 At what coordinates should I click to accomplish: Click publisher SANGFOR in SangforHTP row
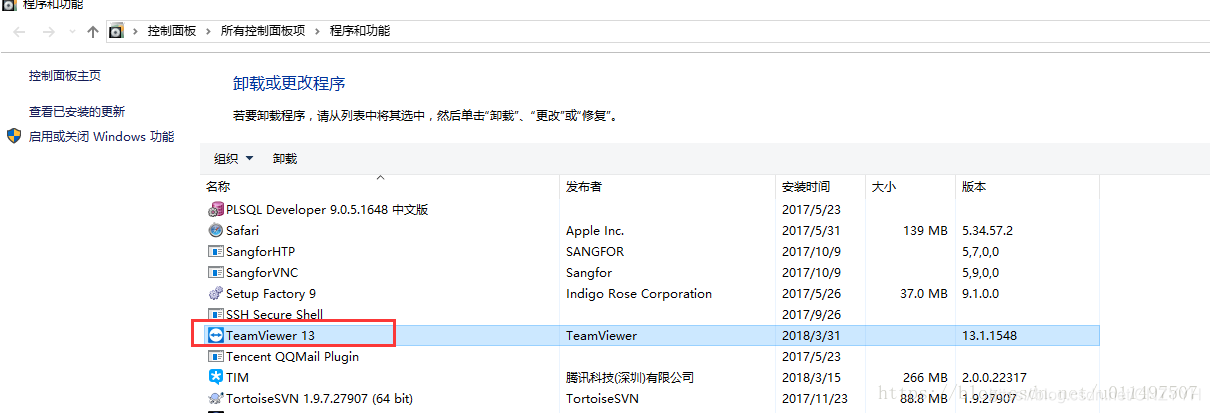coord(595,252)
